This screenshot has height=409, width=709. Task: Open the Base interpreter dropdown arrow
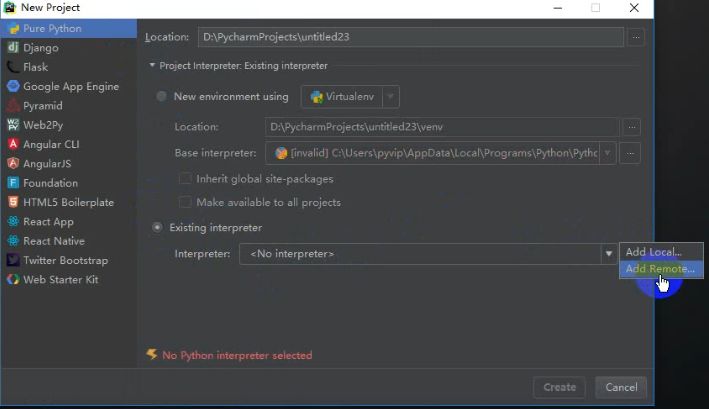608,153
